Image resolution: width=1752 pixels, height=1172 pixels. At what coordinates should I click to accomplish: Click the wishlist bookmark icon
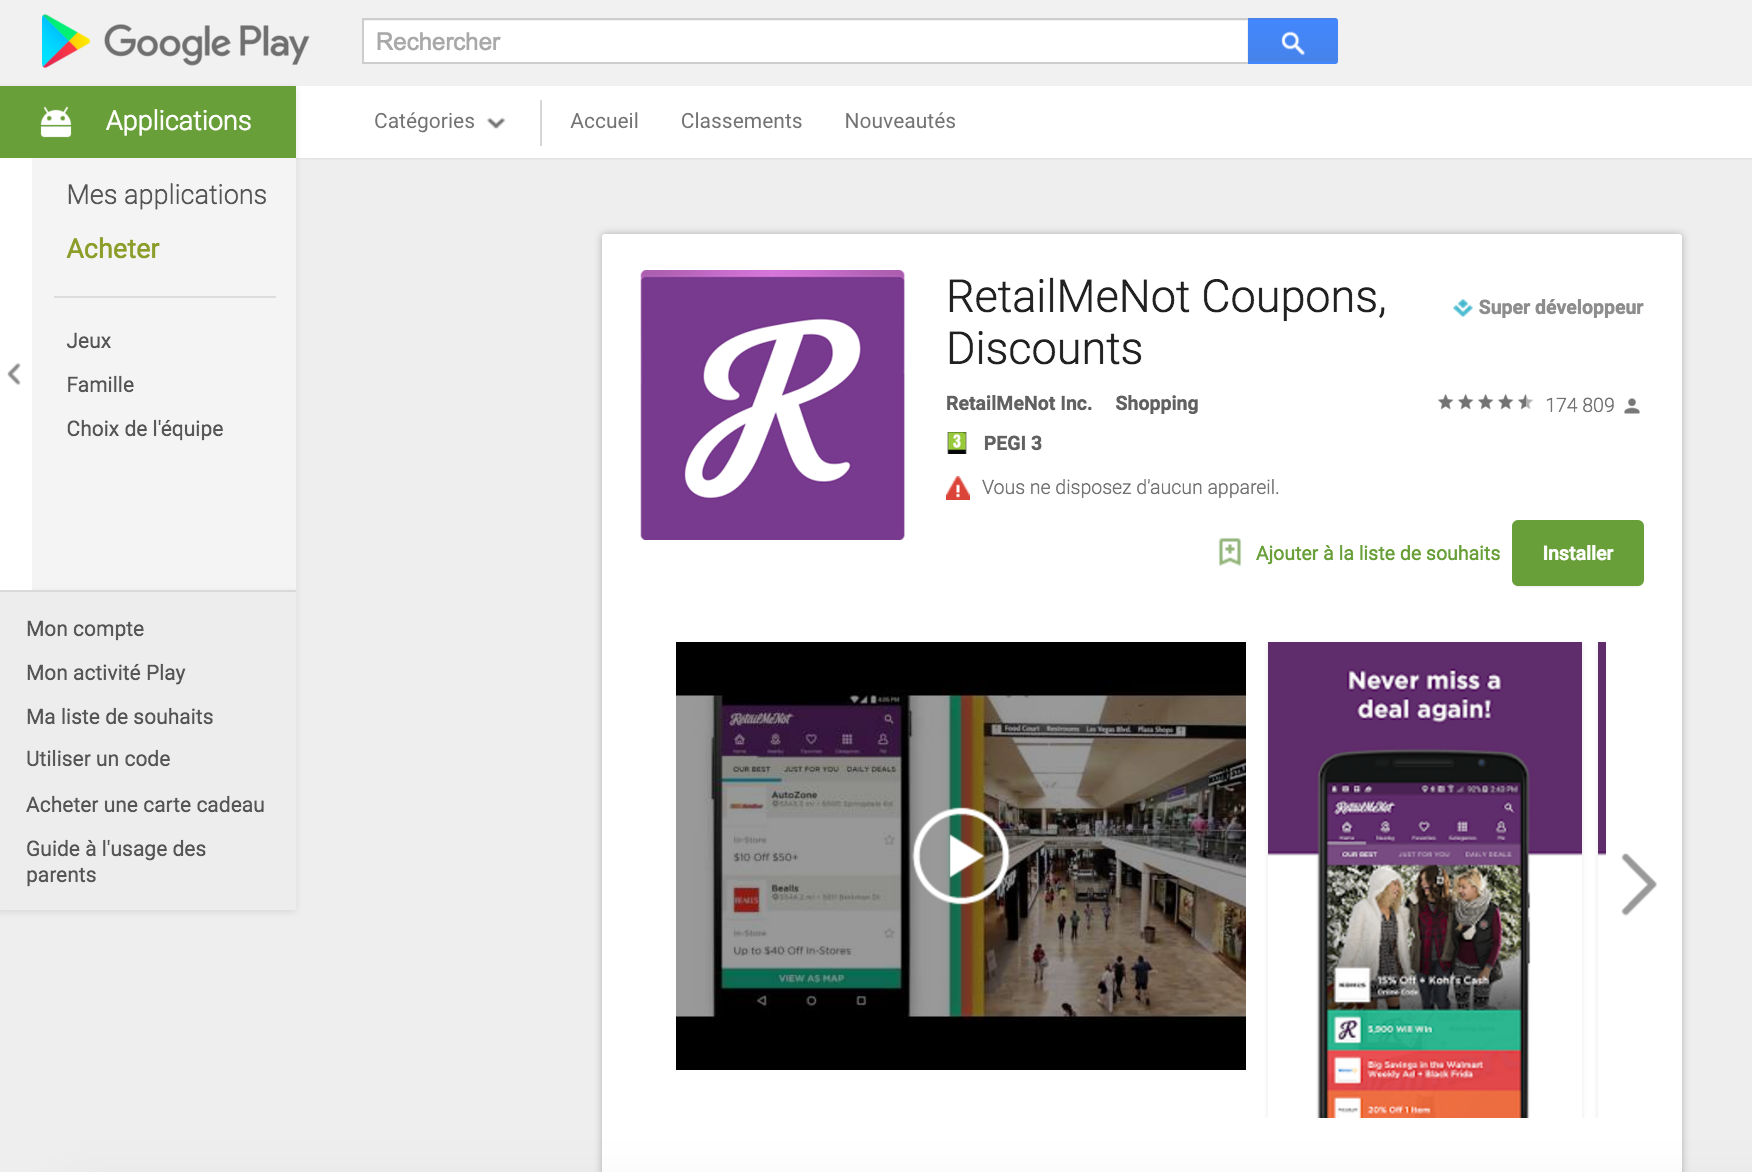pyautogui.click(x=1230, y=552)
